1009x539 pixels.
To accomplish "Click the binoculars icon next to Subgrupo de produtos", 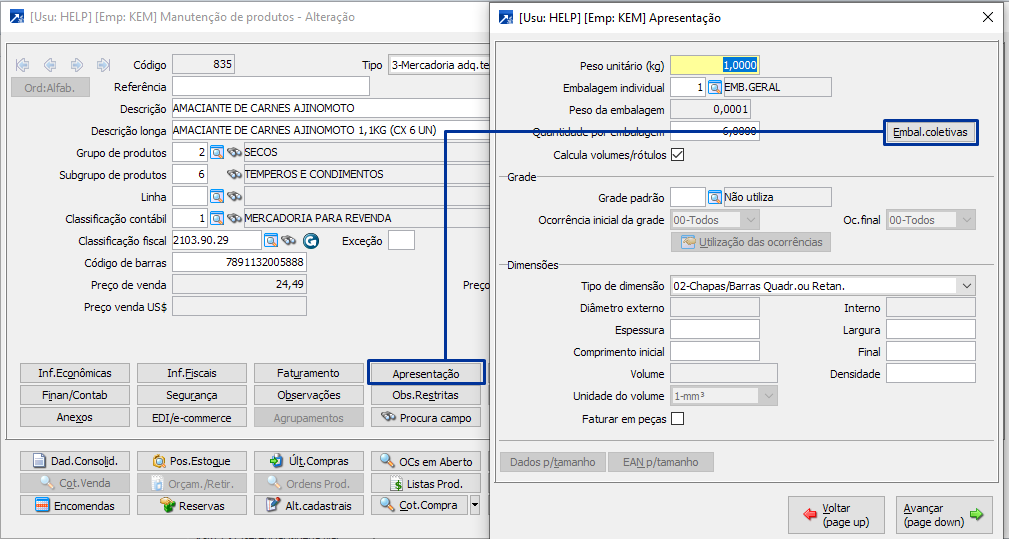I will tap(234, 174).
